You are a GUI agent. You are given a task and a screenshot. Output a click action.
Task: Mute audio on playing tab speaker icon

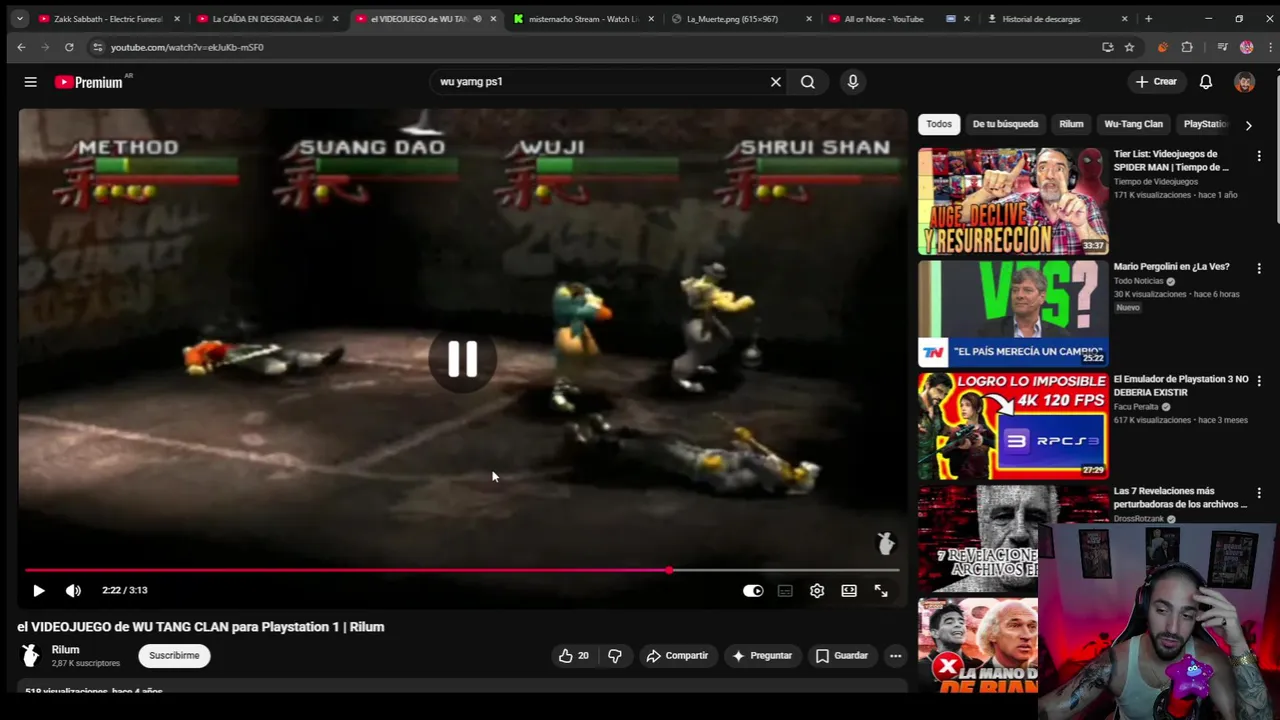point(477,19)
